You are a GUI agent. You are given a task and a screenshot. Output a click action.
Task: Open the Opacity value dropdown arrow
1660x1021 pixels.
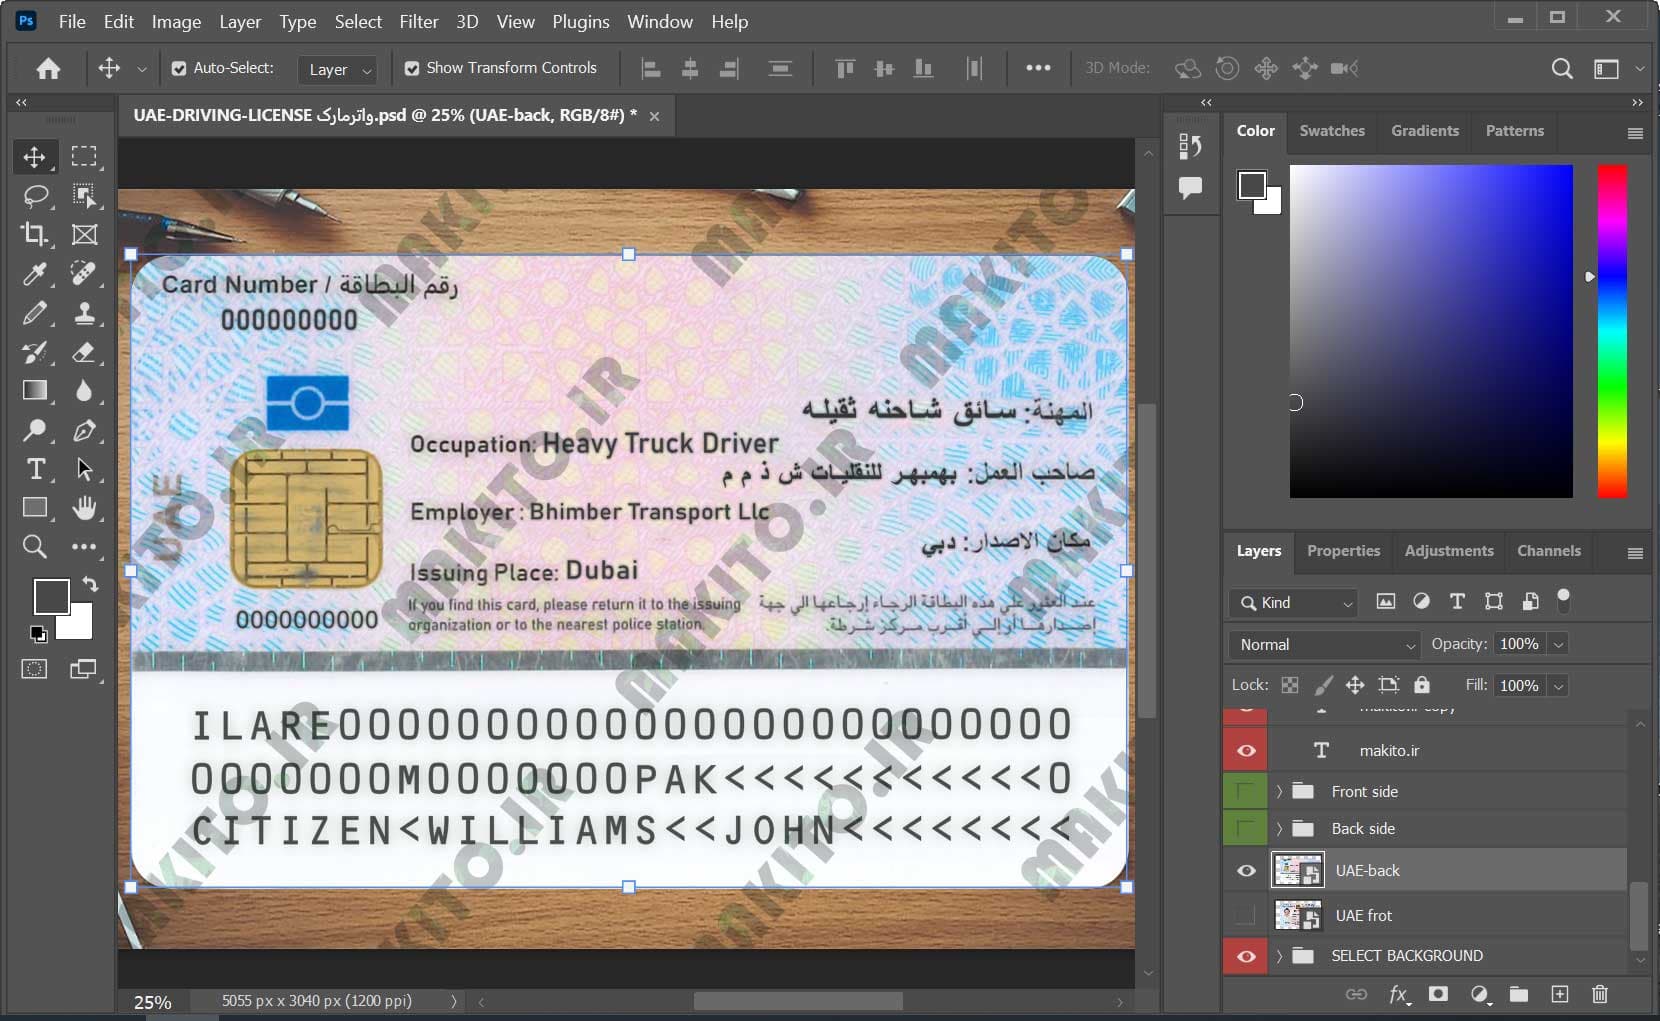point(1558,645)
